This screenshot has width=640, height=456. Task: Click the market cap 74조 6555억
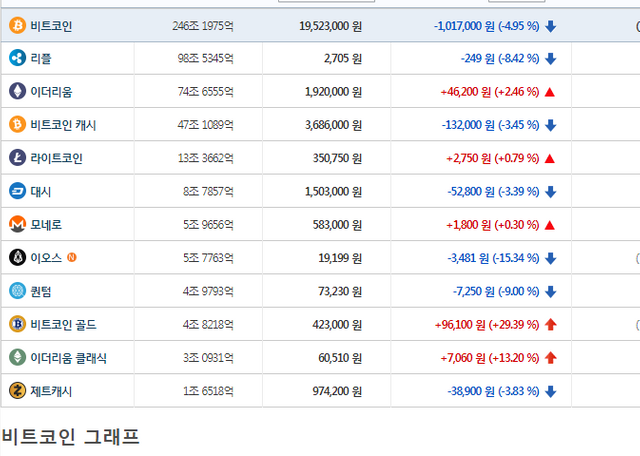pyautogui.click(x=205, y=92)
